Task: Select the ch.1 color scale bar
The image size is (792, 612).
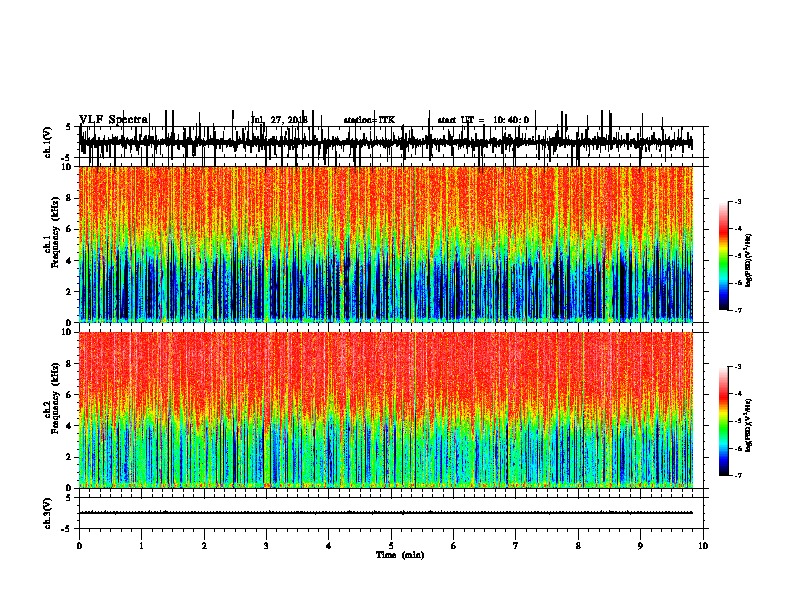Action: [723, 255]
